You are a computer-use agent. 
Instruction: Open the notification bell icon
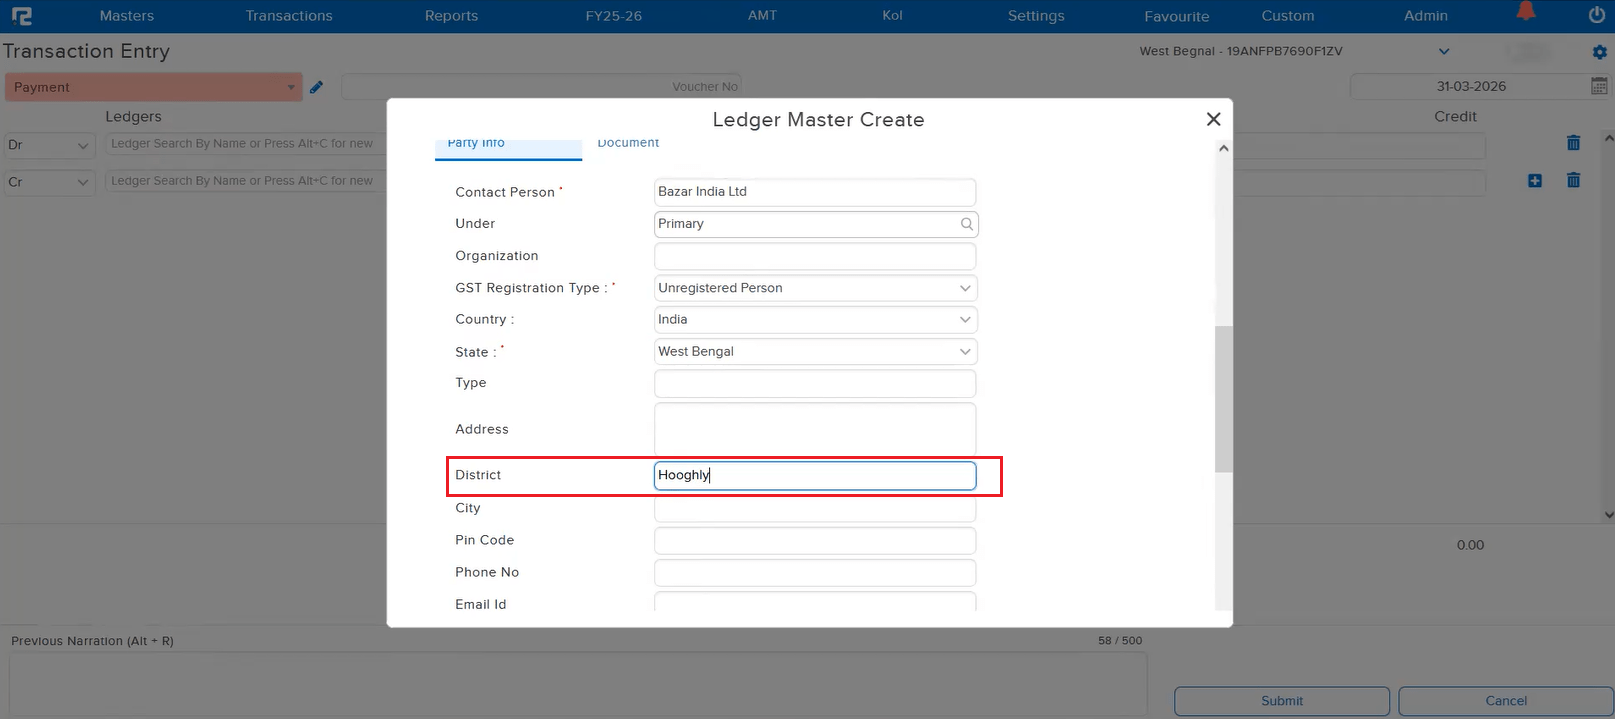point(1525,12)
